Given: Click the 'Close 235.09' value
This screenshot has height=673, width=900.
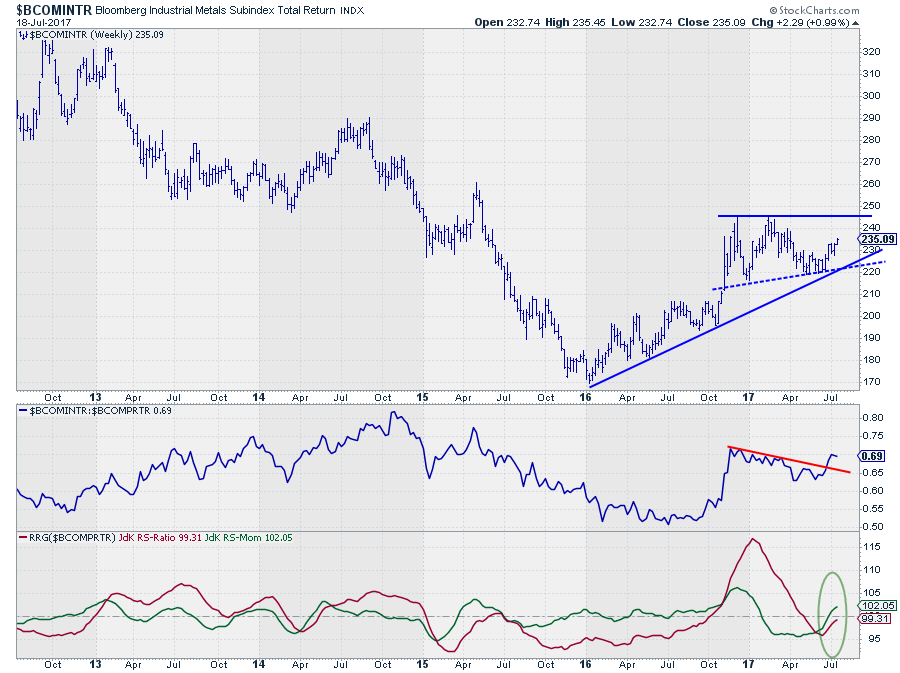Looking at the screenshot, I should pos(711,22).
